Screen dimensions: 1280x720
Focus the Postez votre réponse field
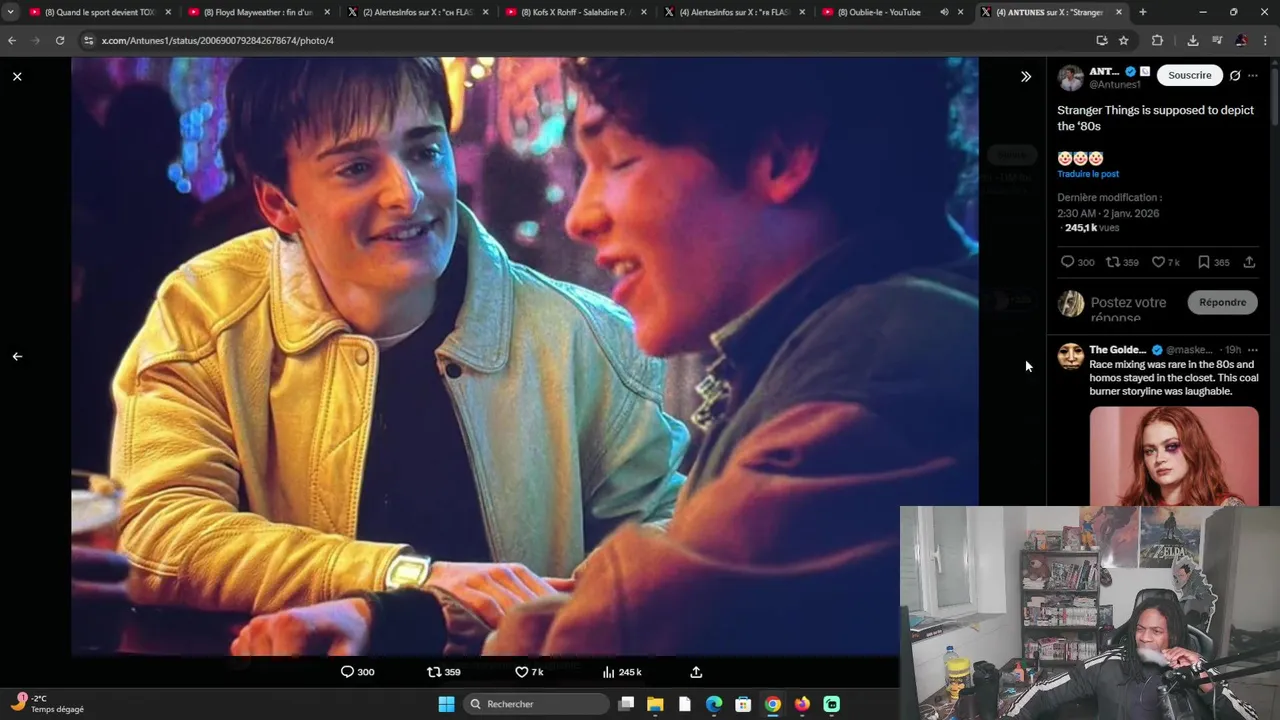pyautogui.click(x=1134, y=305)
